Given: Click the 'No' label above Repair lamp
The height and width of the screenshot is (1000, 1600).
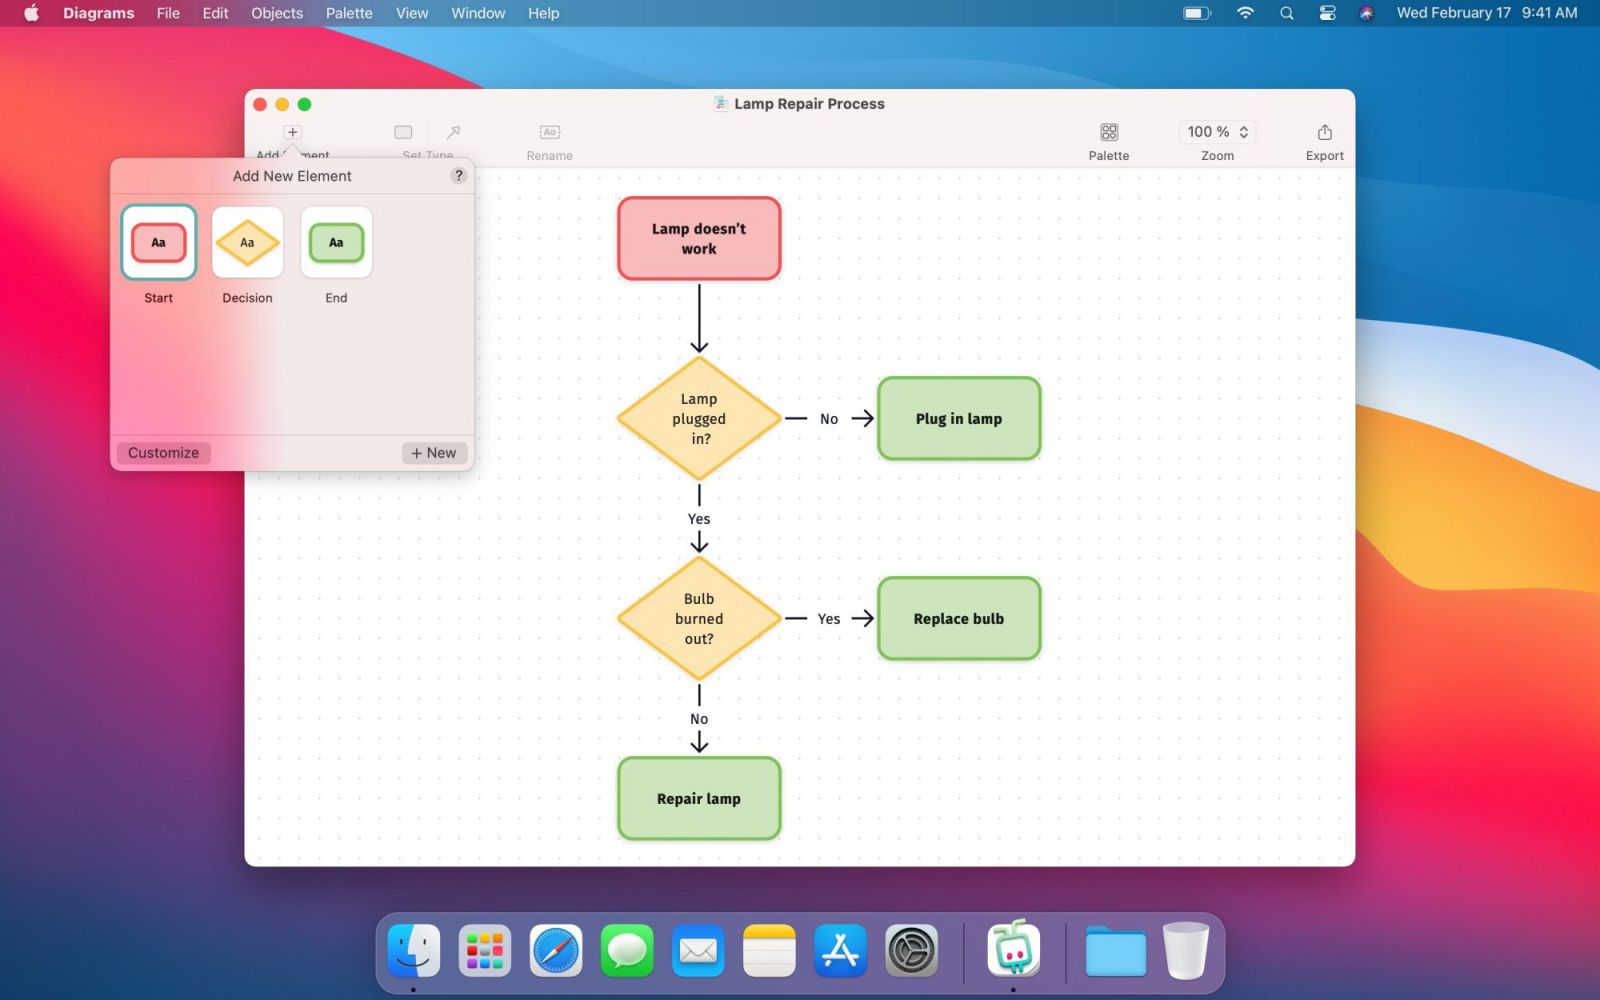Looking at the screenshot, I should pyautogui.click(x=699, y=719).
